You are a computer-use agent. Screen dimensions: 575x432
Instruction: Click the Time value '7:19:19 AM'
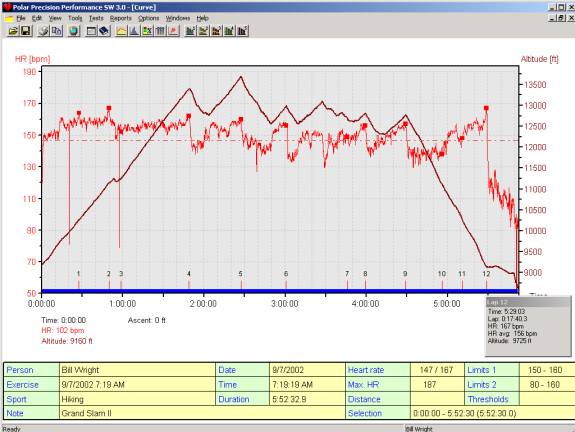(x=307, y=384)
